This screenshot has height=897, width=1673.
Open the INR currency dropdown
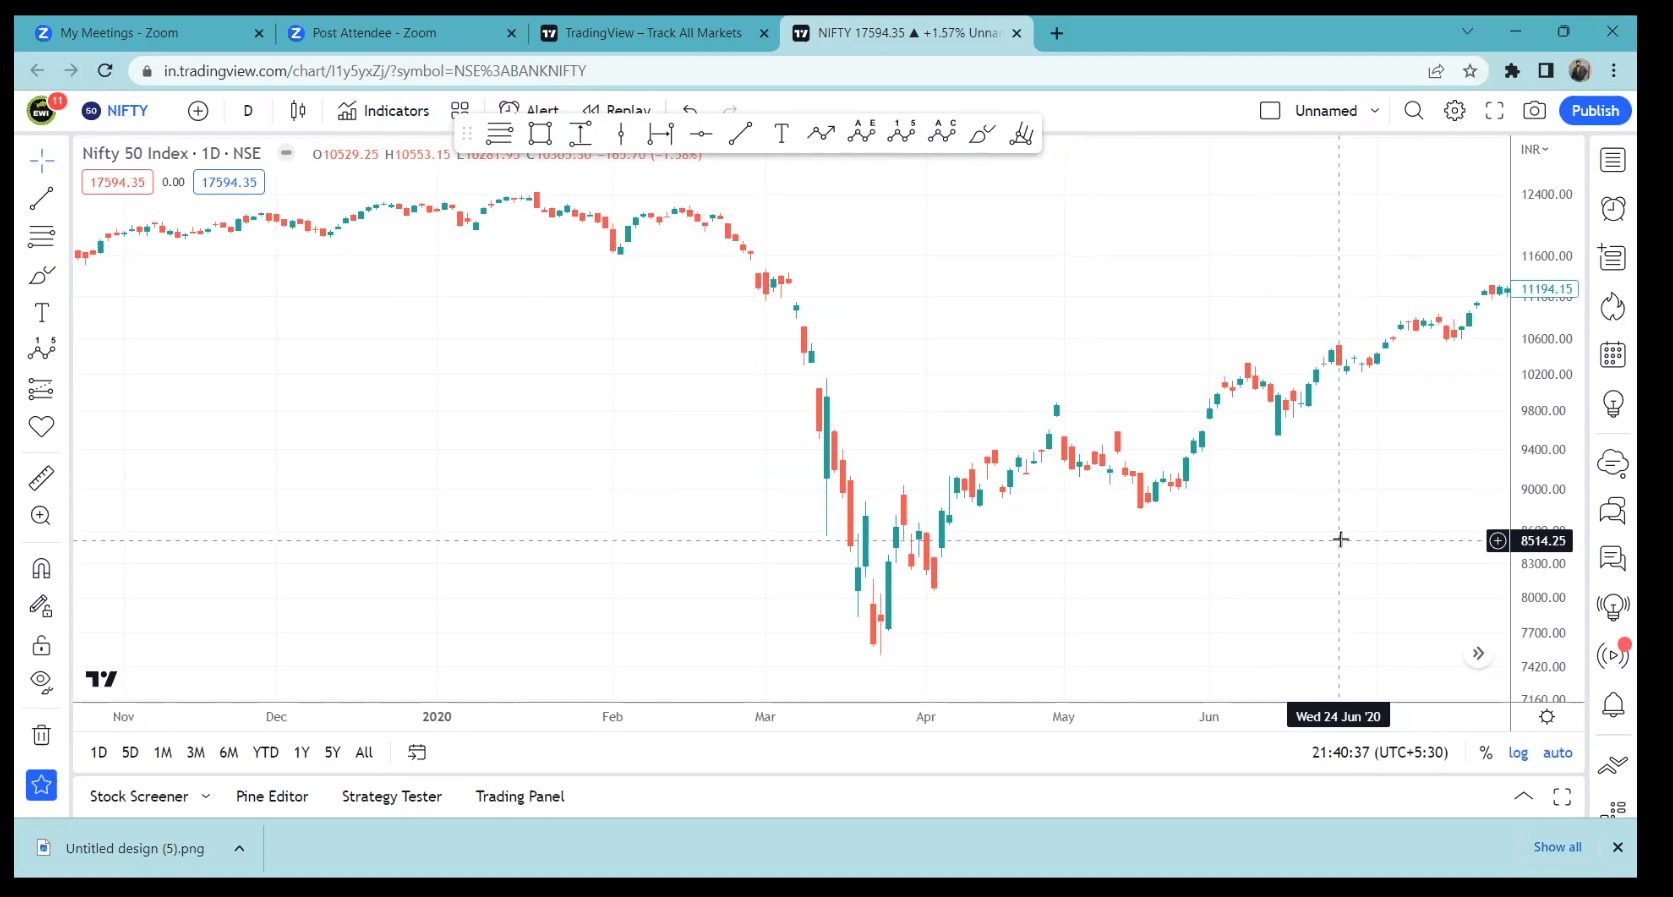1534,150
